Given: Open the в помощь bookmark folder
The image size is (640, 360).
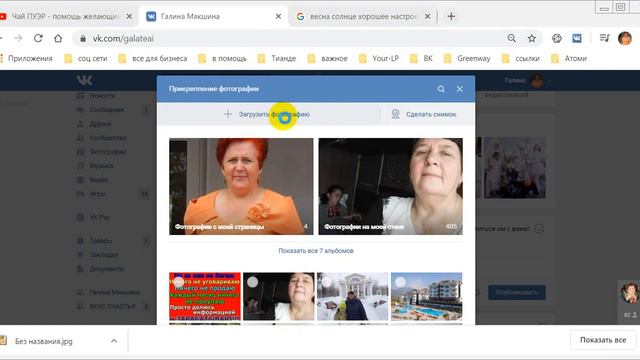Looking at the screenshot, I should tap(223, 58).
